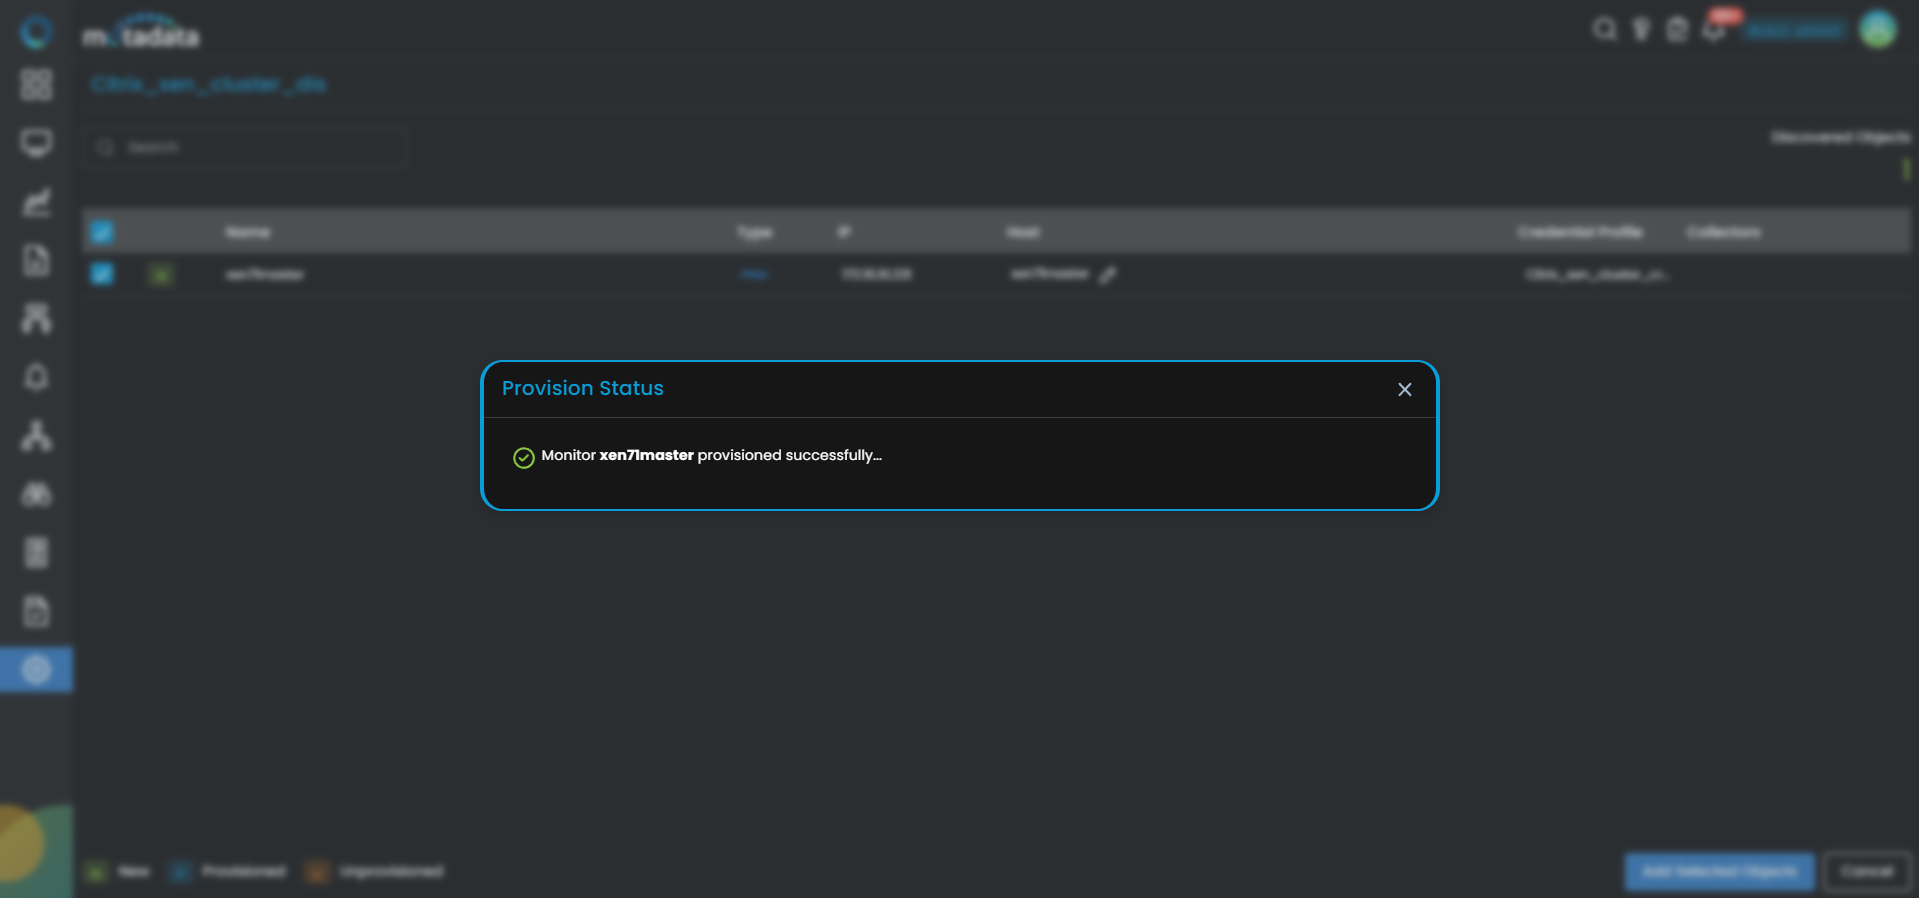
Task: Click the edit pencil beside the host name
Action: click(x=1107, y=275)
